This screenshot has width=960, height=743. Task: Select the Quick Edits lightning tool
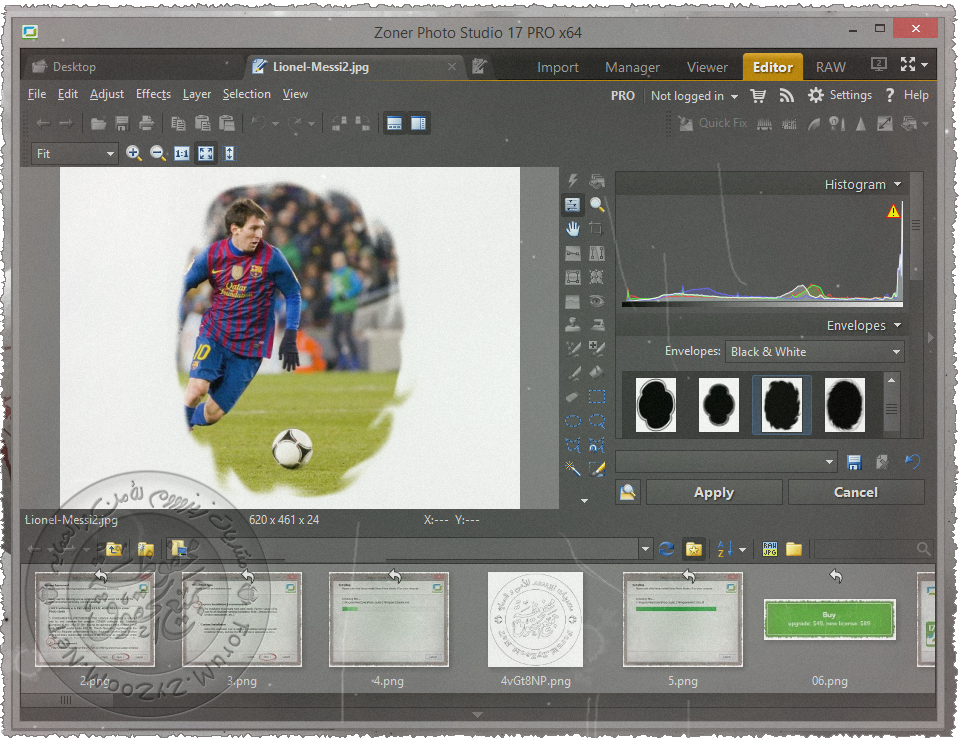(x=572, y=181)
